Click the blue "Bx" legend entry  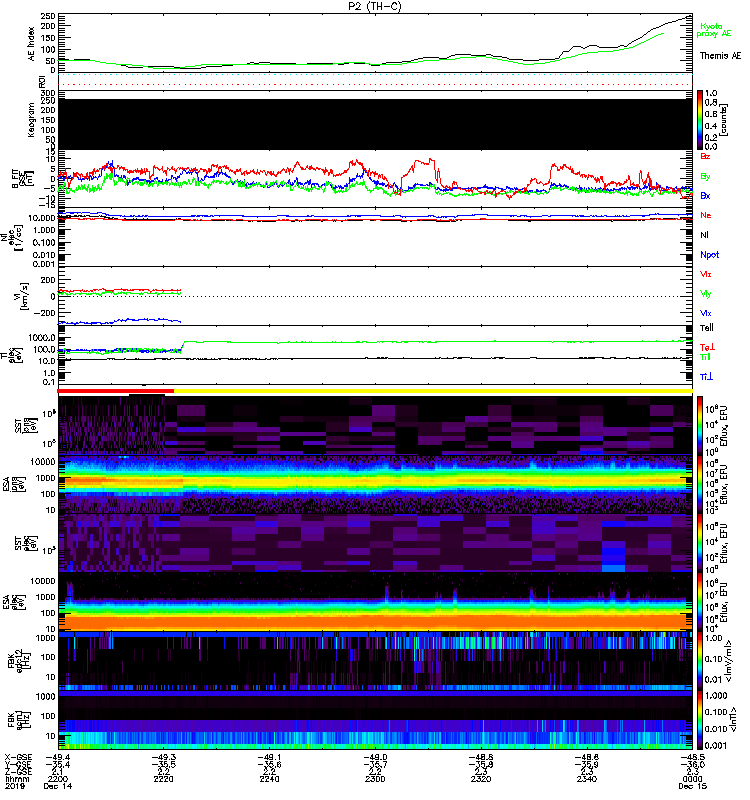(x=705, y=195)
